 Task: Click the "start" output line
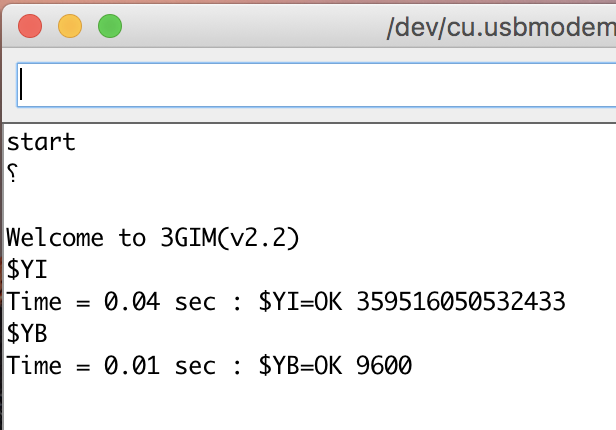pyautogui.click(x=41, y=142)
